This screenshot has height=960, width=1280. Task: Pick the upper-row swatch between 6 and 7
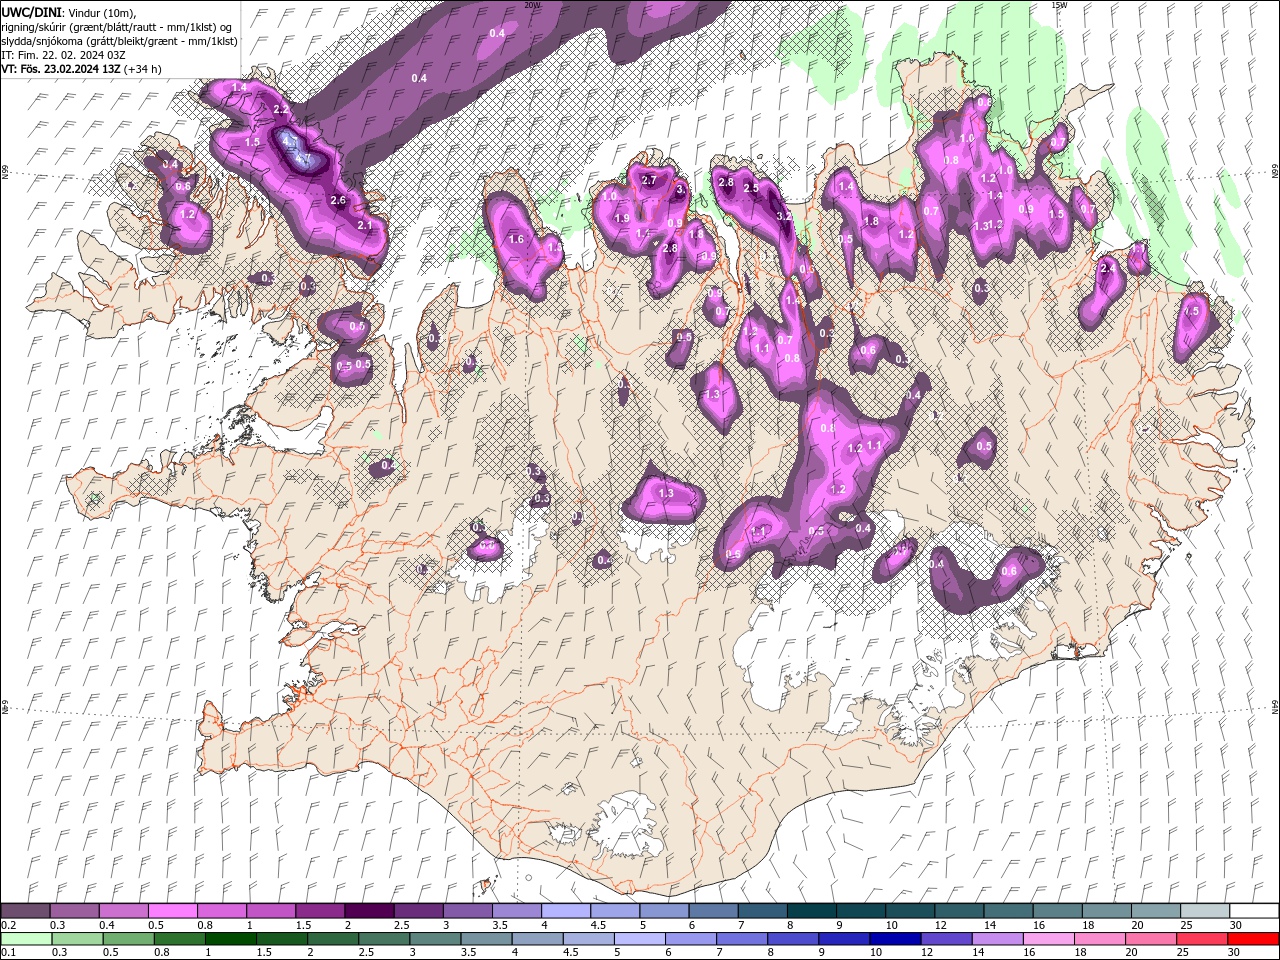click(713, 911)
